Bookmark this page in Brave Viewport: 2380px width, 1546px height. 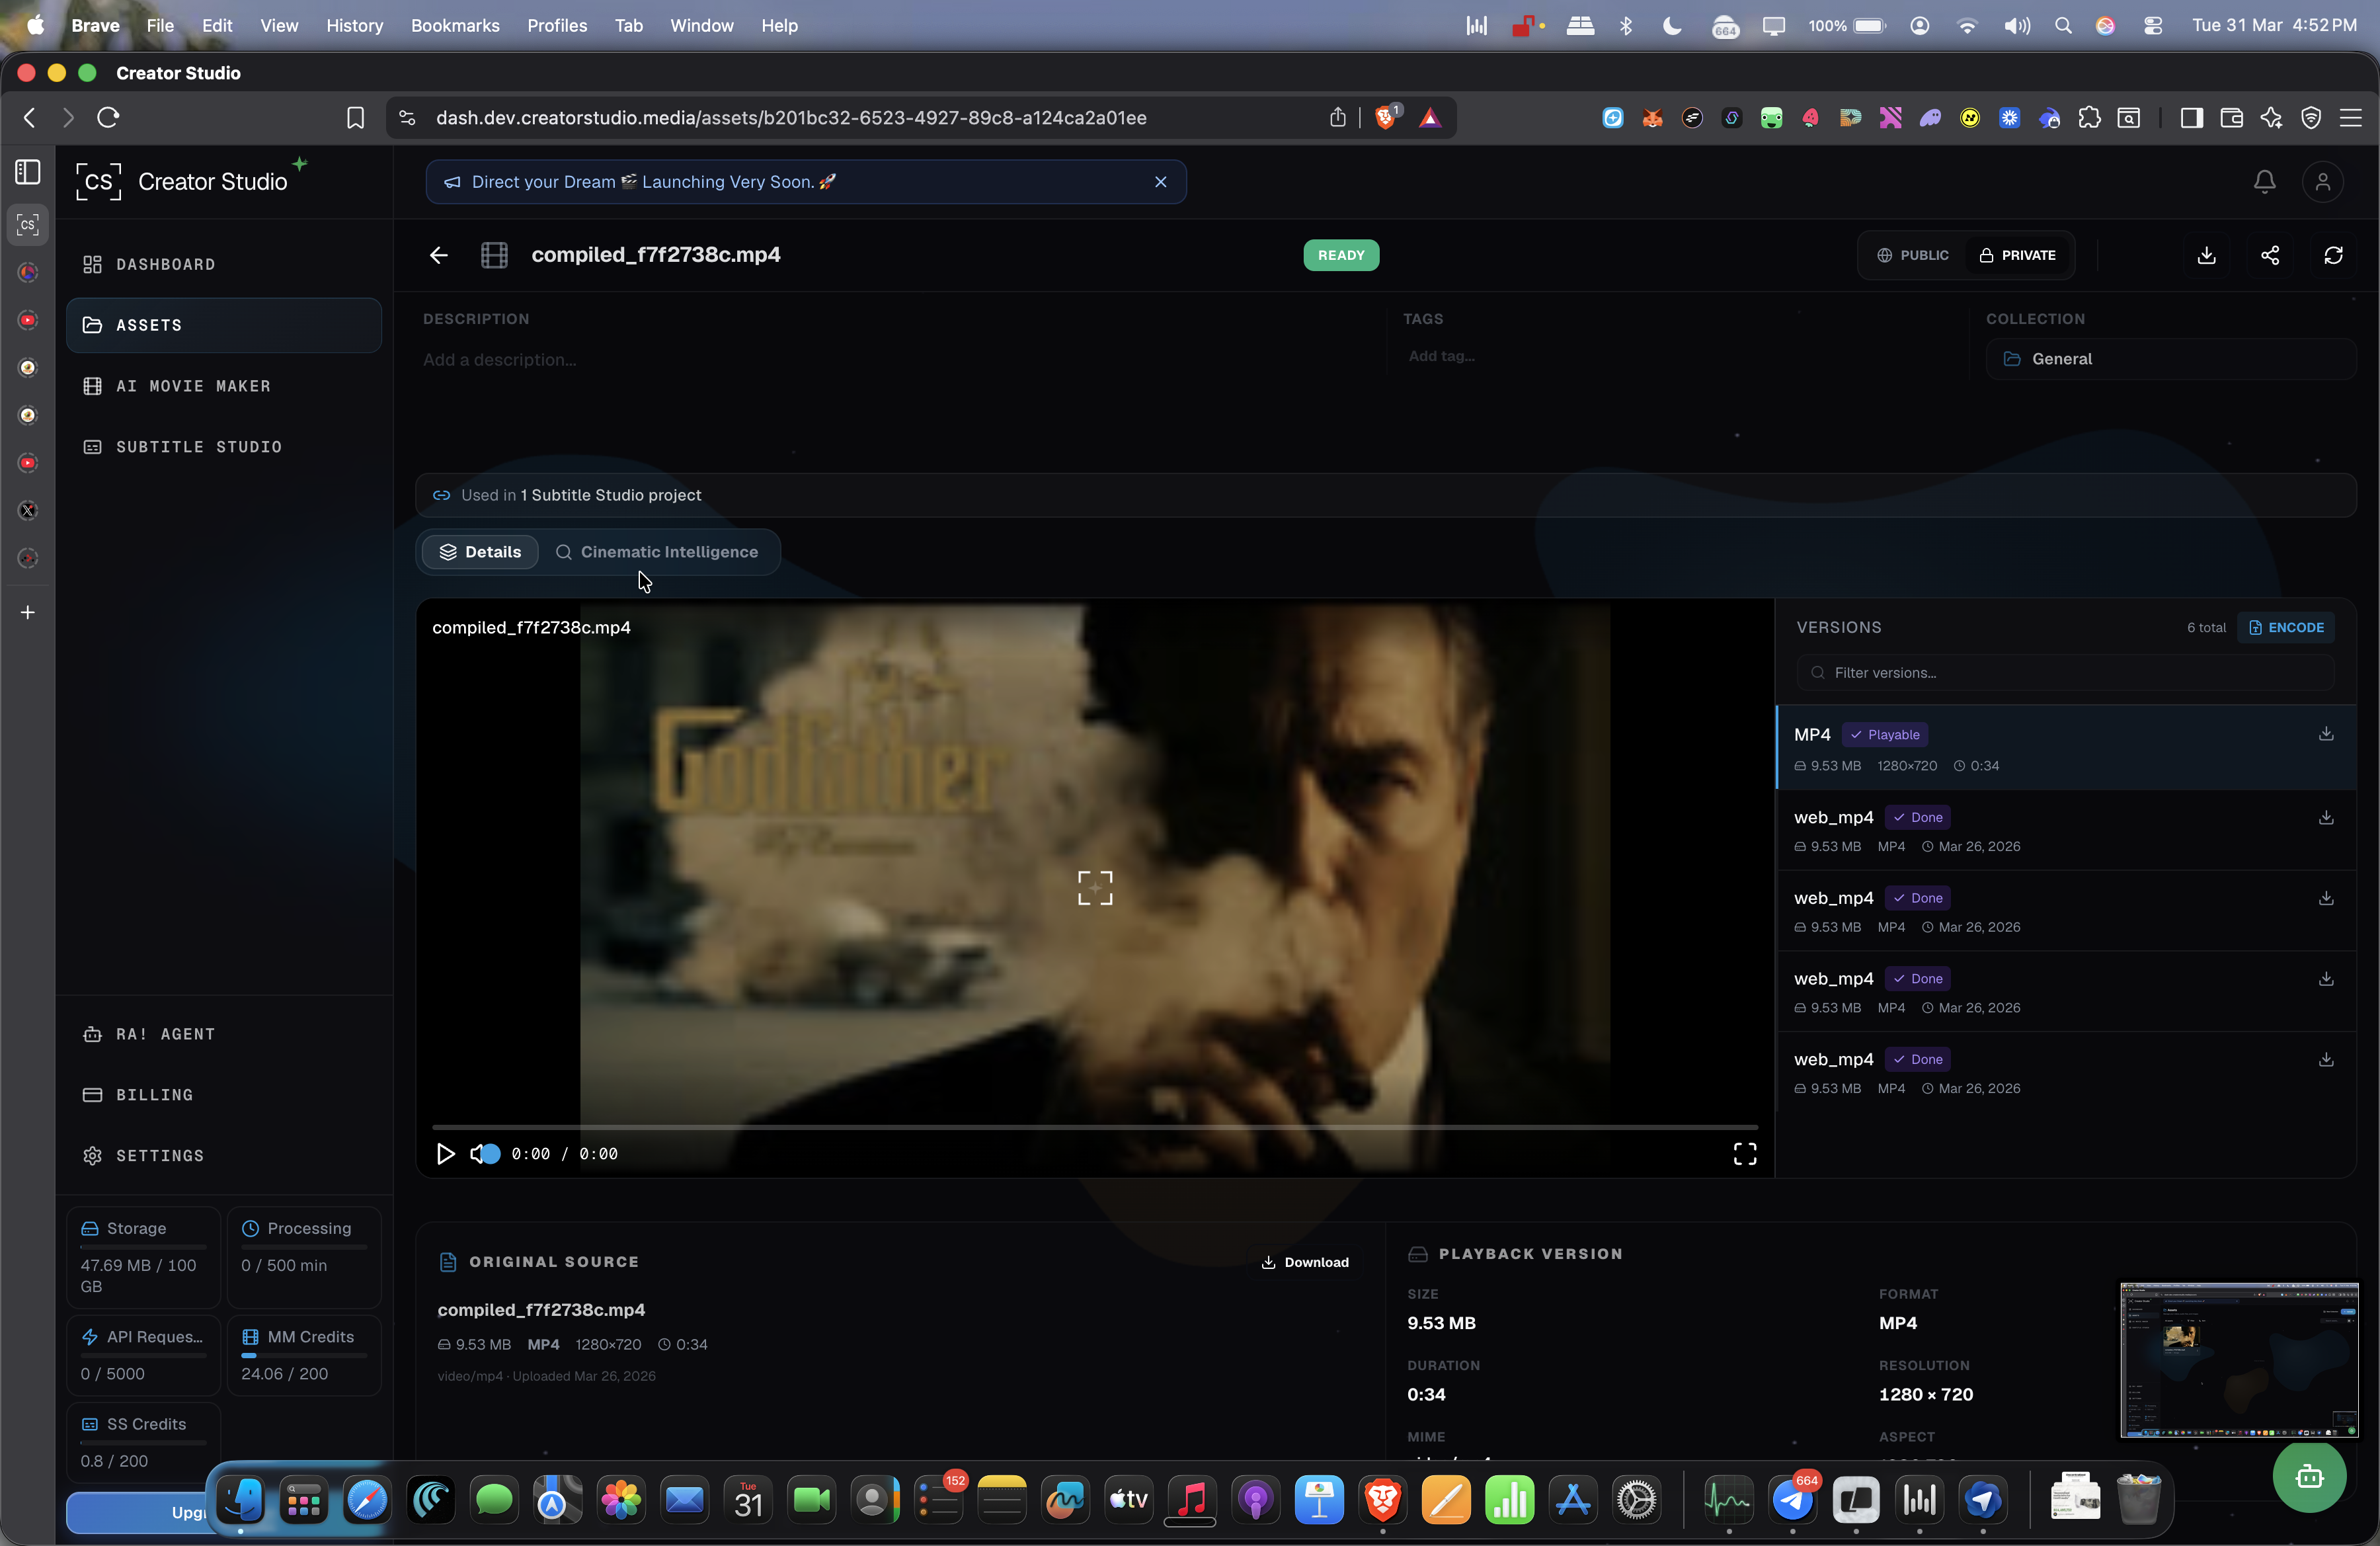coord(355,118)
